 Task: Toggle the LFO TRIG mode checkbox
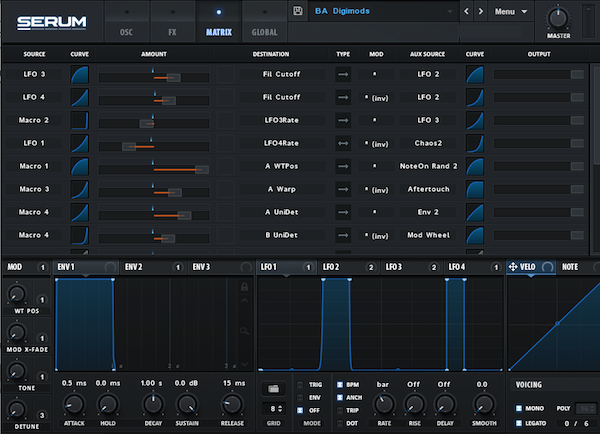pyautogui.click(x=300, y=385)
